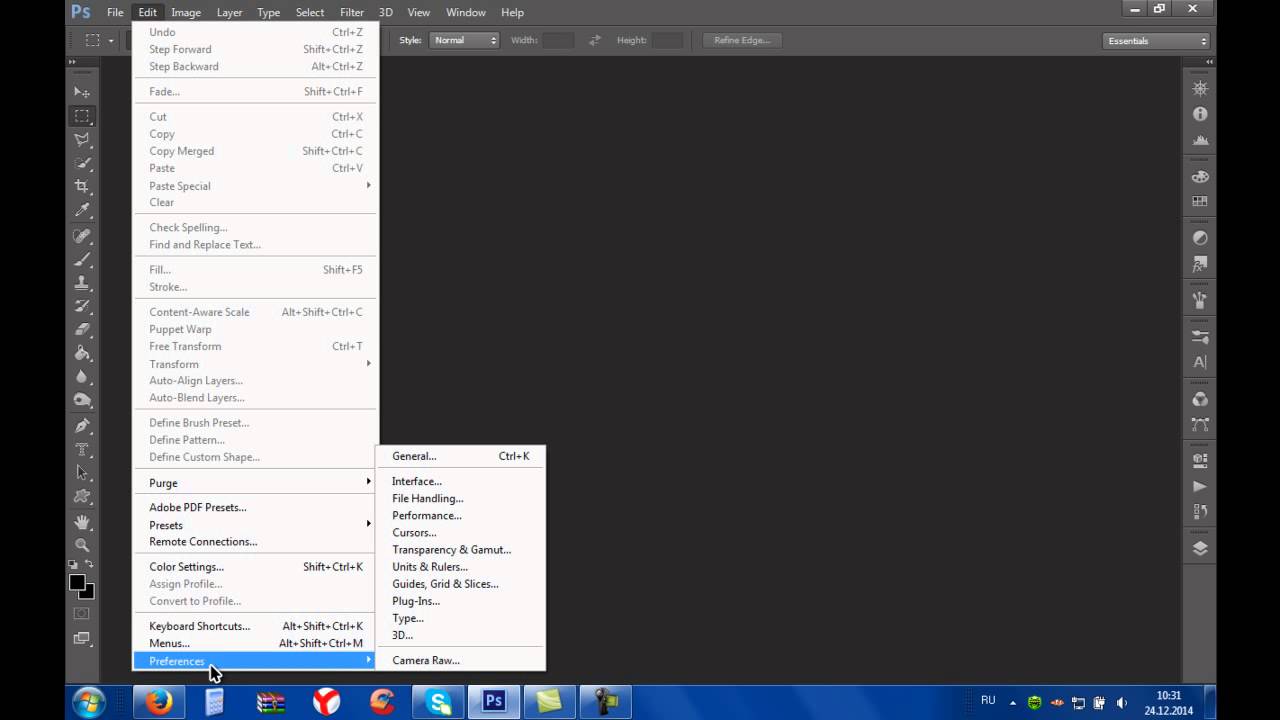The width and height of the screenshot is (1280, 720).
Task: Reset default foreground and background colors
Action: pos(74,565)
